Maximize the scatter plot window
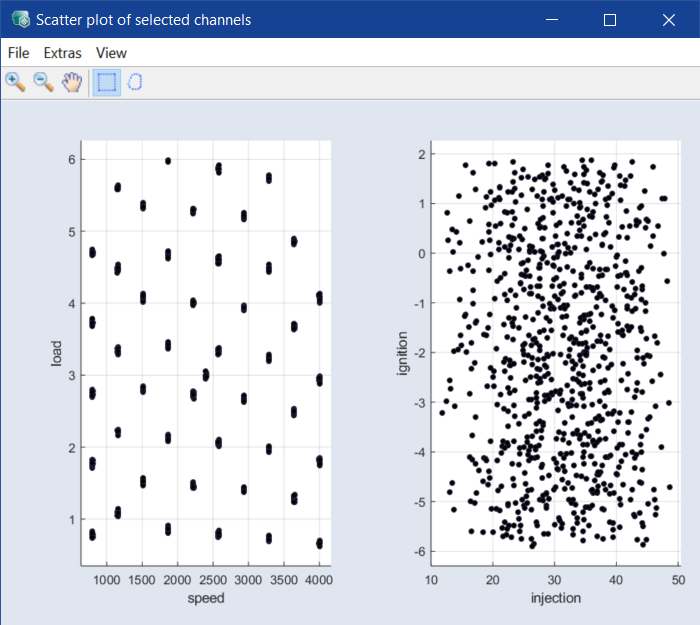 tap(610, 20)
